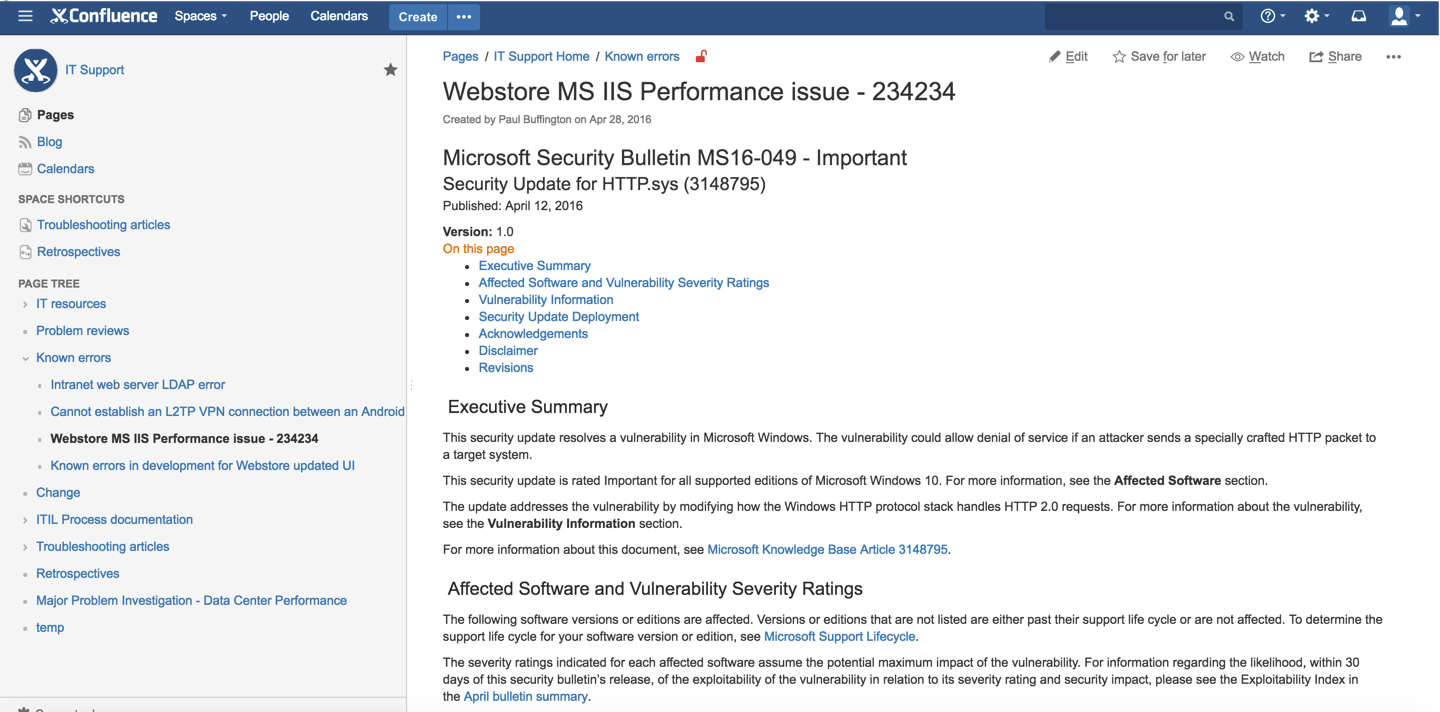The height and width of the screenshot is (712, 1440).
Task: Click the blue Create button
Action: tap(417, 17)
